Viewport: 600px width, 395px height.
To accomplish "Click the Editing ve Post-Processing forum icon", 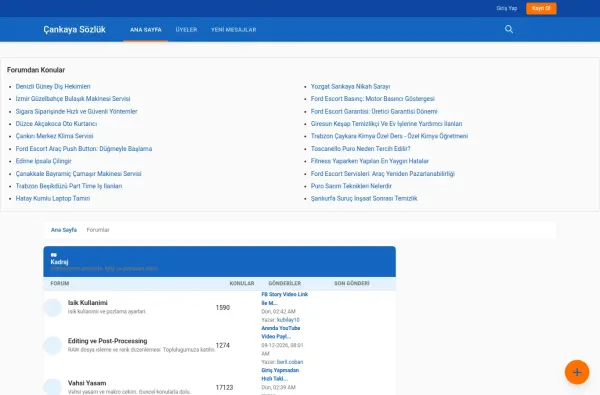I will [52, 345].
